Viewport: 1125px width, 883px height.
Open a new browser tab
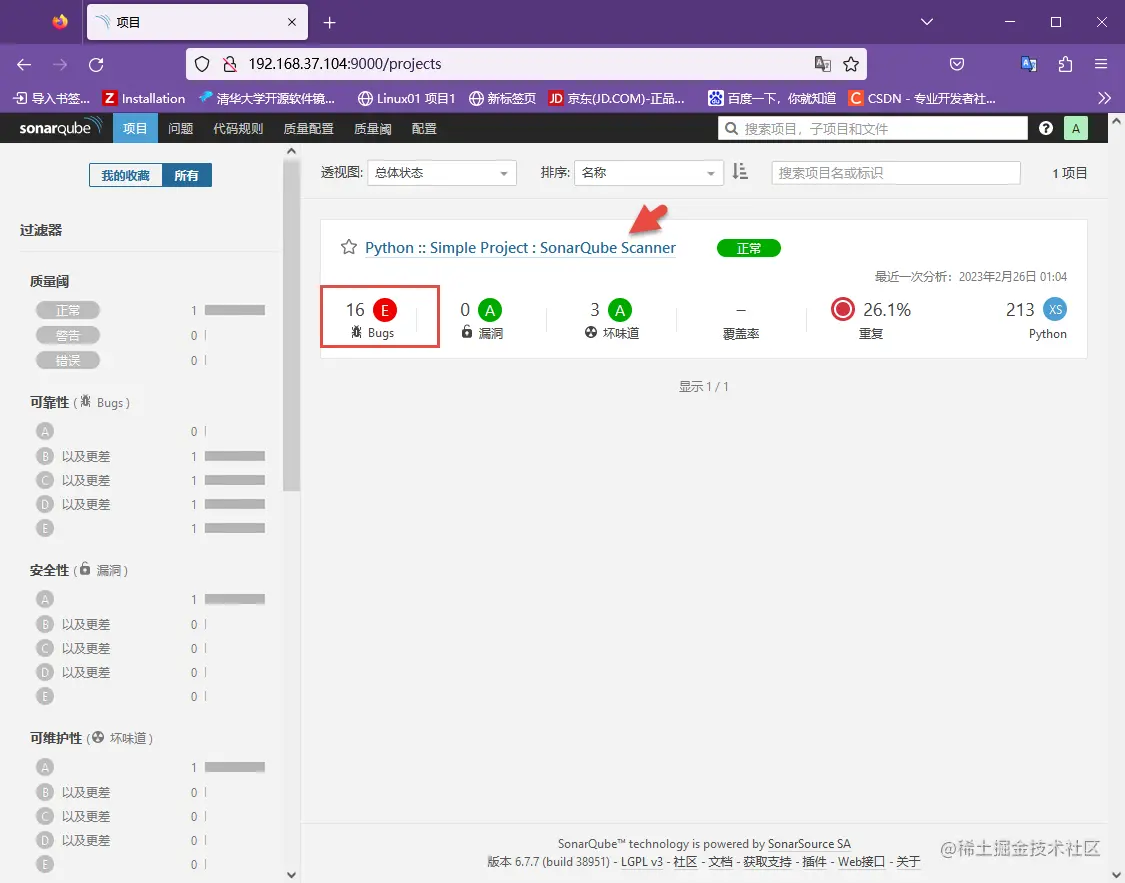click(x=329, y=23)
